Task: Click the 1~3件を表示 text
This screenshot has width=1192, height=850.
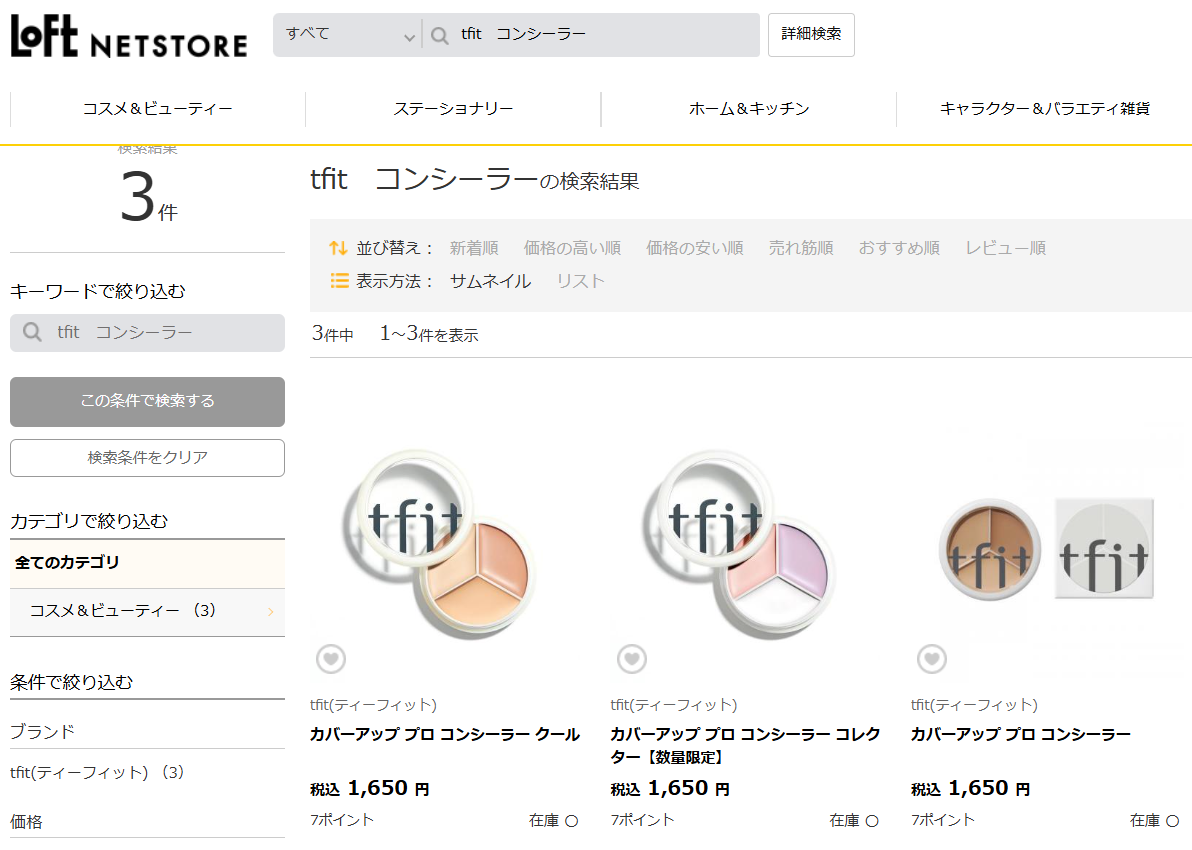Action: click(x=429, y=335)
